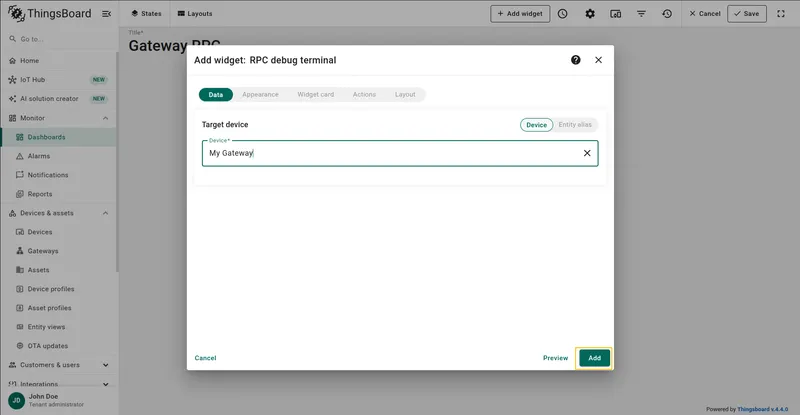Open the widget help icon
This screenshot has height=415, width=800.
576,60
